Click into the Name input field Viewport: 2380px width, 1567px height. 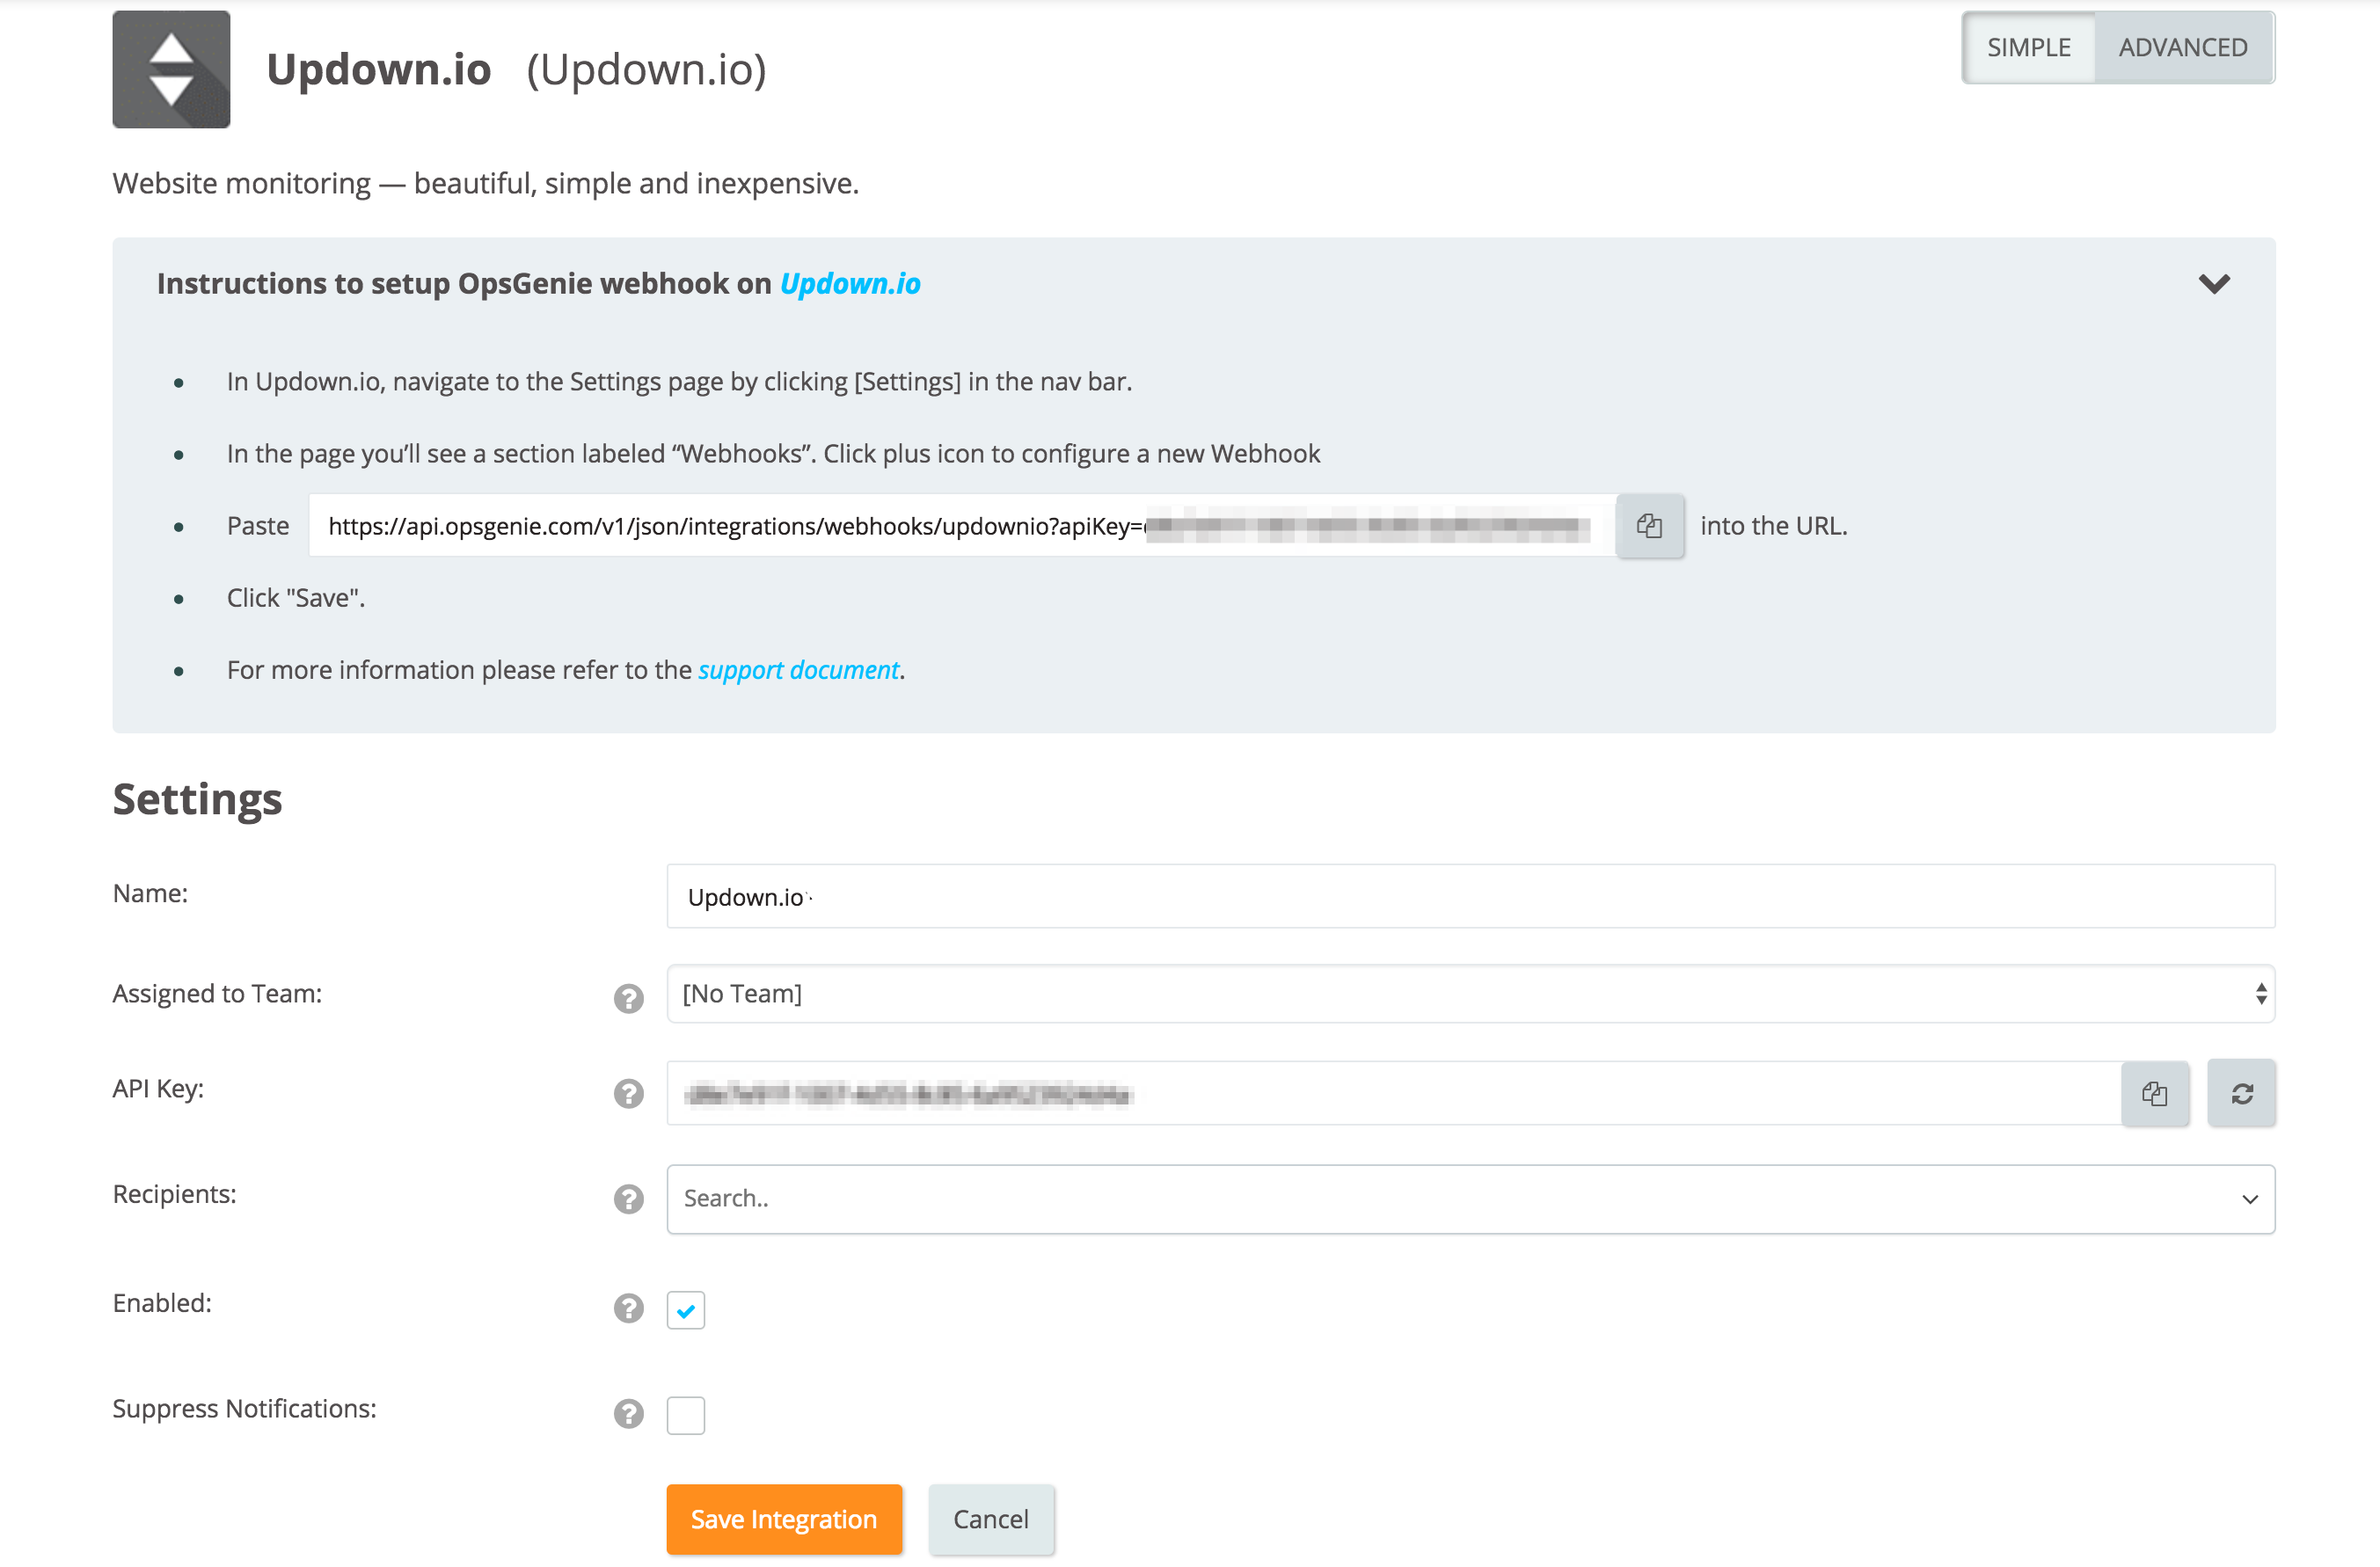(x=1470, y=897)
